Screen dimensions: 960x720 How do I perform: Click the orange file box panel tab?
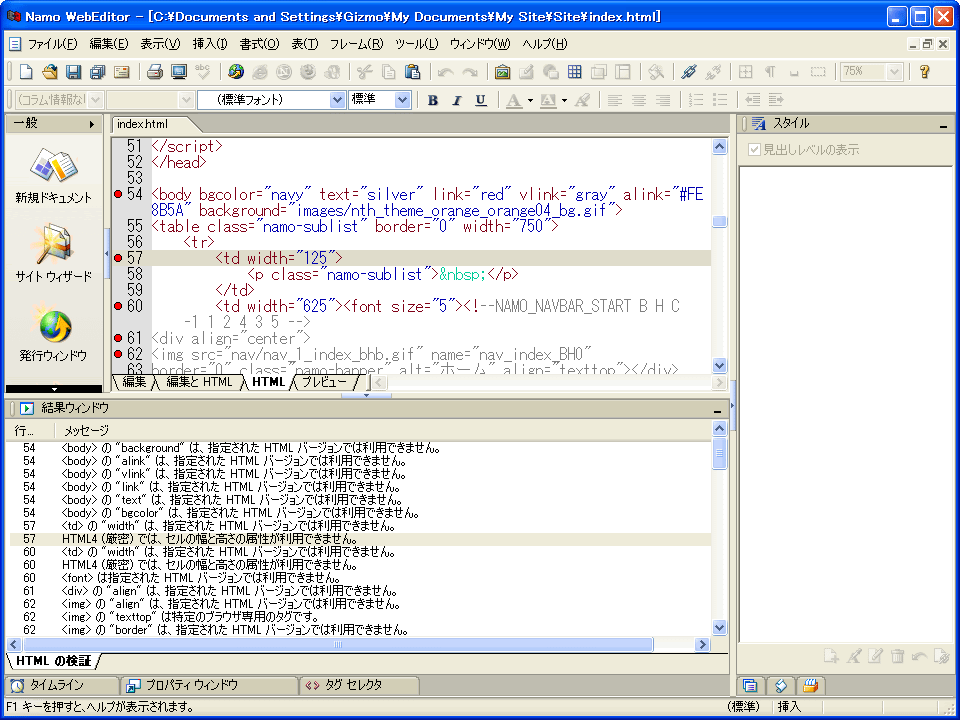coord(811,686)
